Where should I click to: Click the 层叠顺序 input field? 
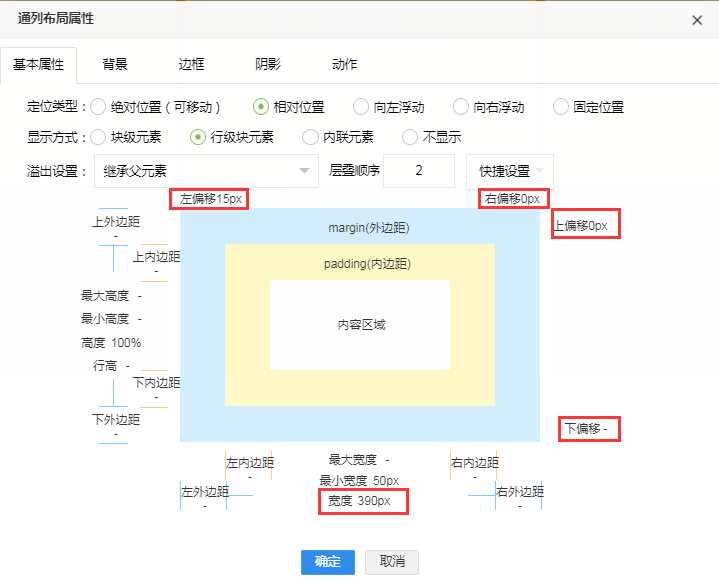[419, 171]
